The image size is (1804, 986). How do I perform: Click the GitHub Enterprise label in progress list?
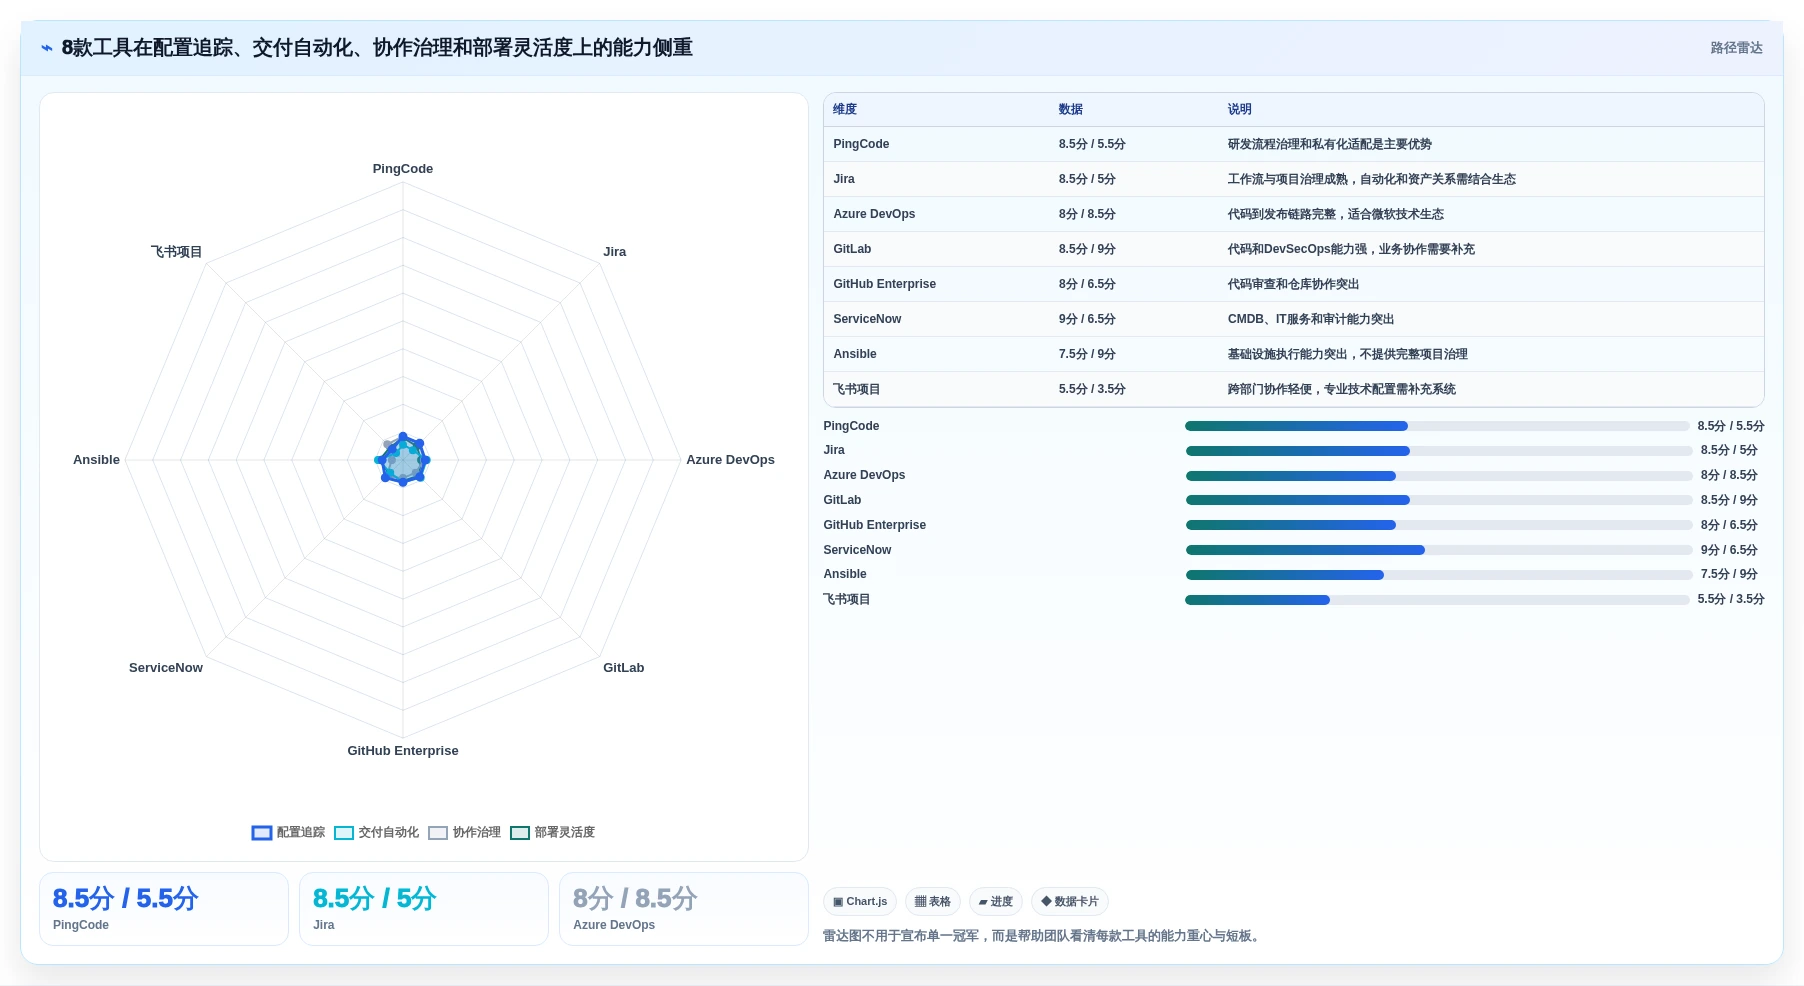pos(875,525)
